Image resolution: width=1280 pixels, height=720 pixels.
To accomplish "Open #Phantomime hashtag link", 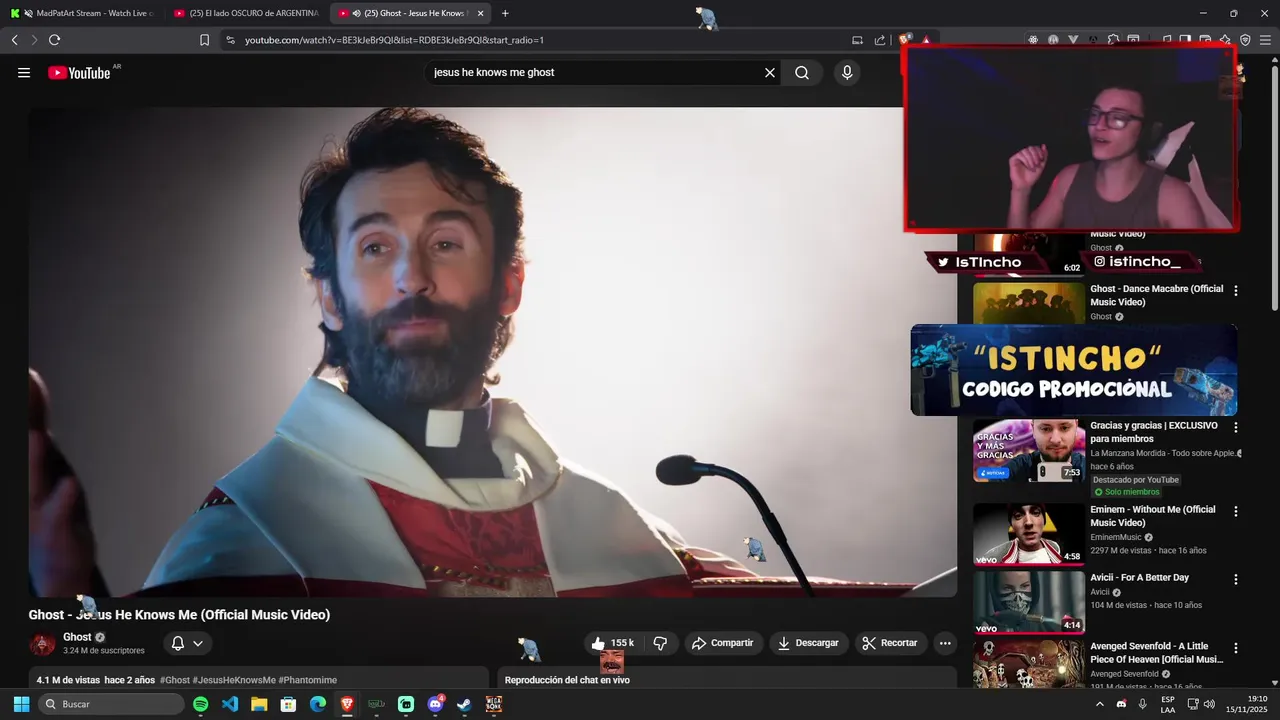I will click(308, 680).
